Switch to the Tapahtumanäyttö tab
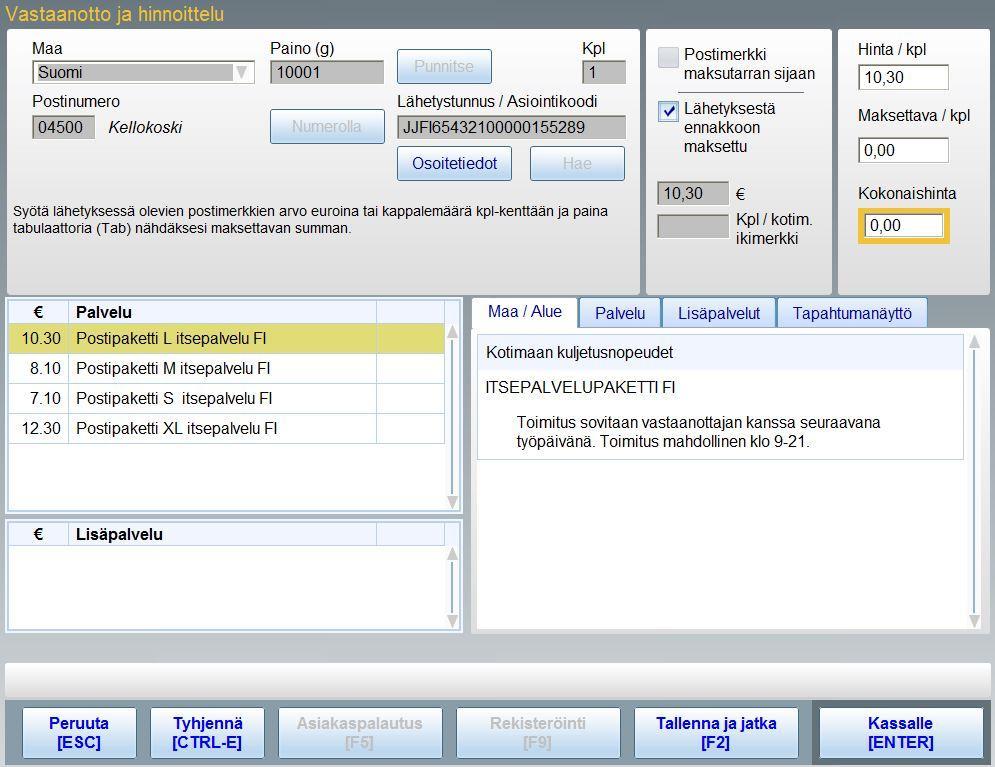995x767 pixels. [x=852, y=313]
